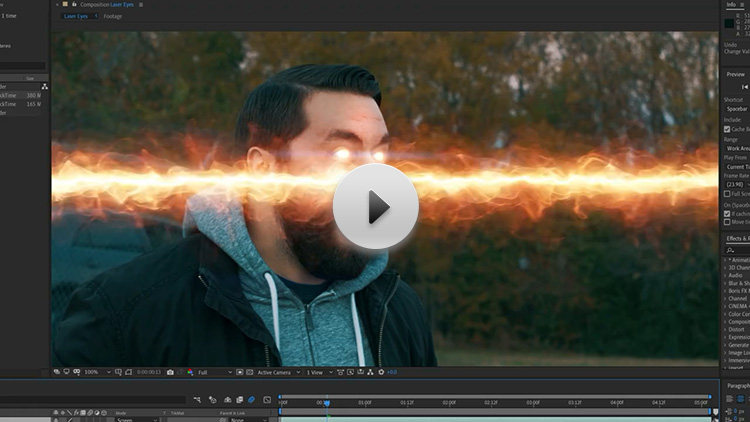The height and width of the screenshot is (422, 750).
Task: Expand the Animation Presets category
Action: tap(725, 260)
